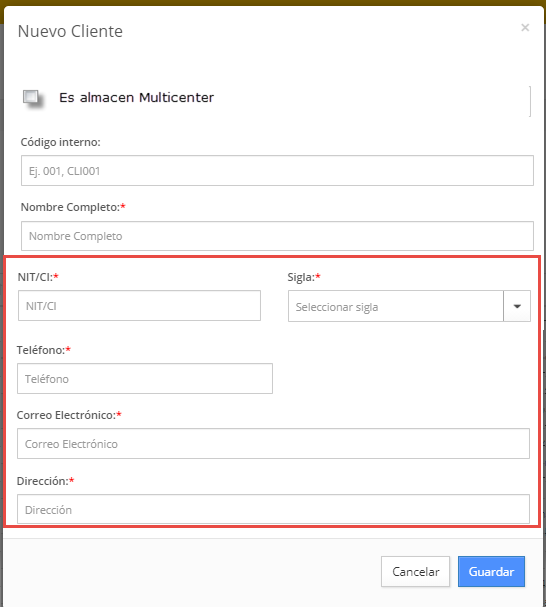Focus the Teléfono input field
The image size is (546, 607).
coord(145,379)
